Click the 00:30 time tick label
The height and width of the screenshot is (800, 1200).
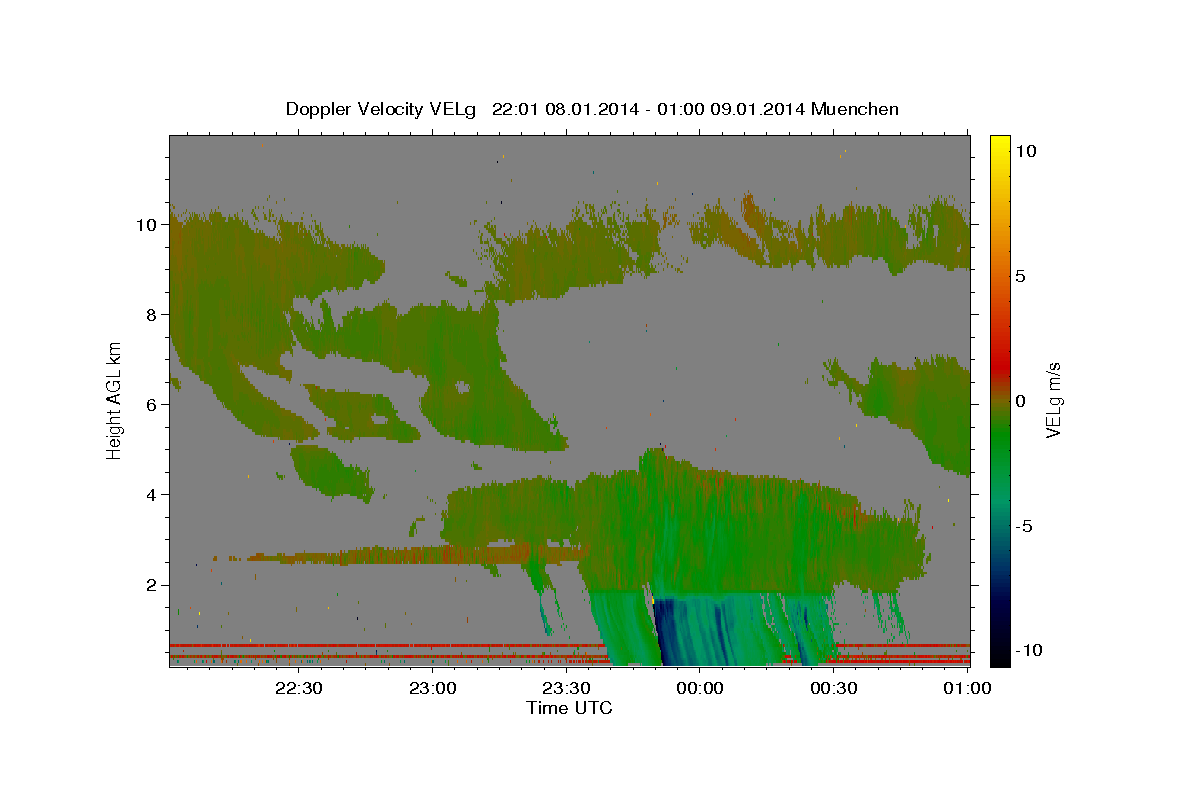[833, 688]
